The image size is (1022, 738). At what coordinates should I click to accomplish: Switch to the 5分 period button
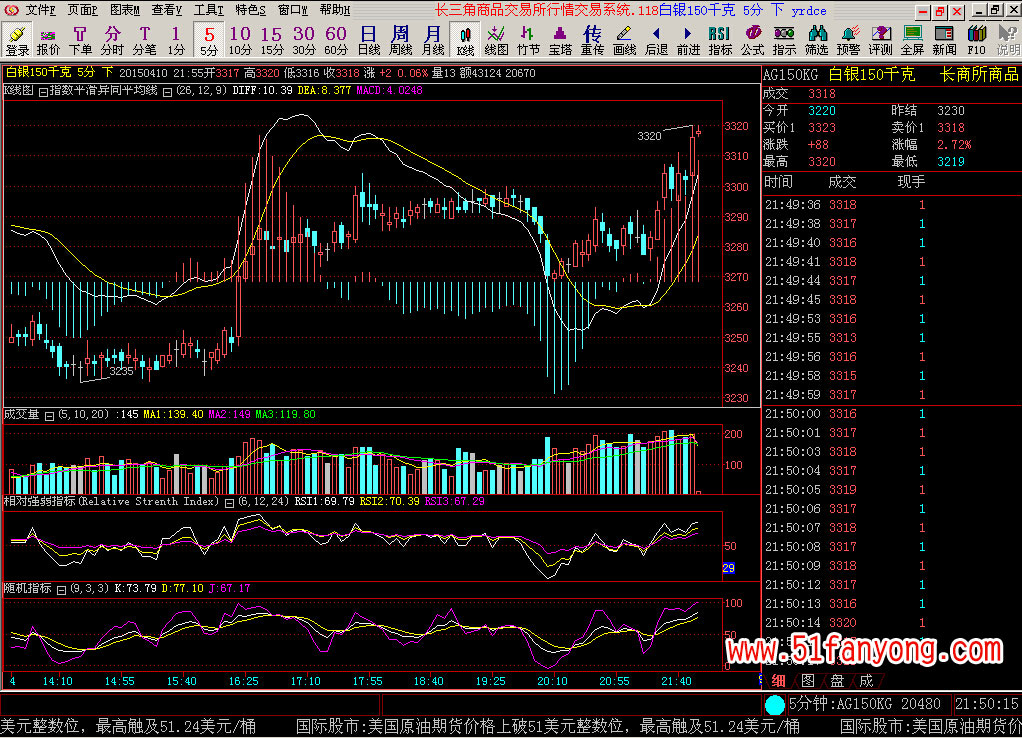[208, 40]
